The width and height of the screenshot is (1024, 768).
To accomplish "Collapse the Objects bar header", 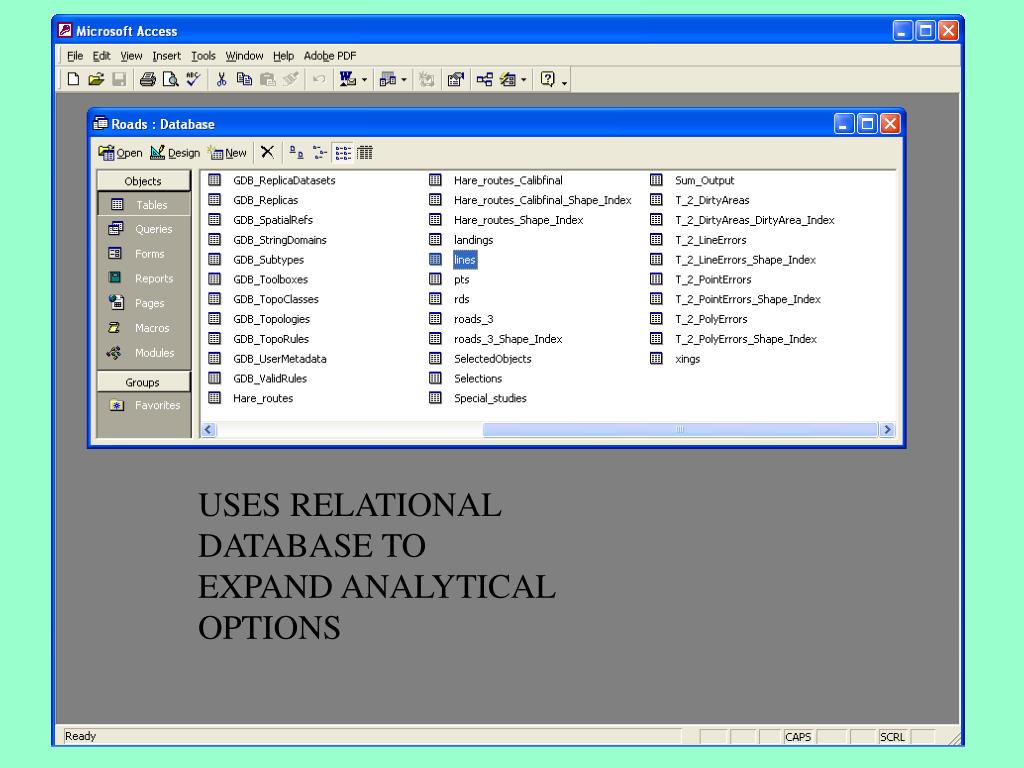I will pyautogui.click(x=144, y=181).
